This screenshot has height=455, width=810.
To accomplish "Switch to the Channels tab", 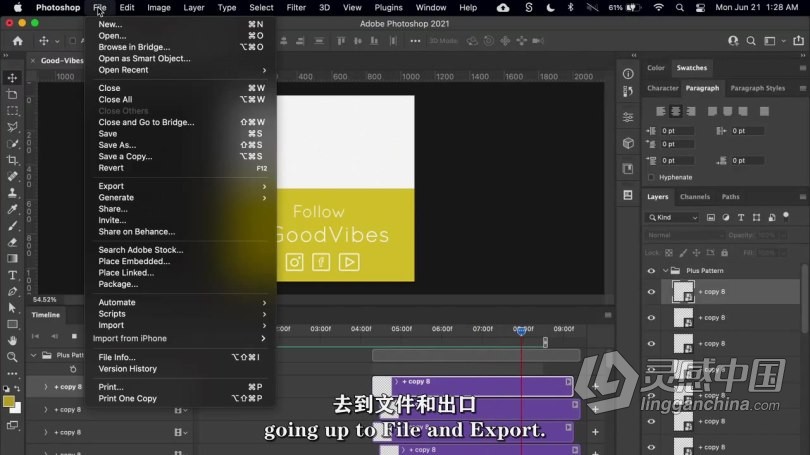I will [x=695, y=197].
